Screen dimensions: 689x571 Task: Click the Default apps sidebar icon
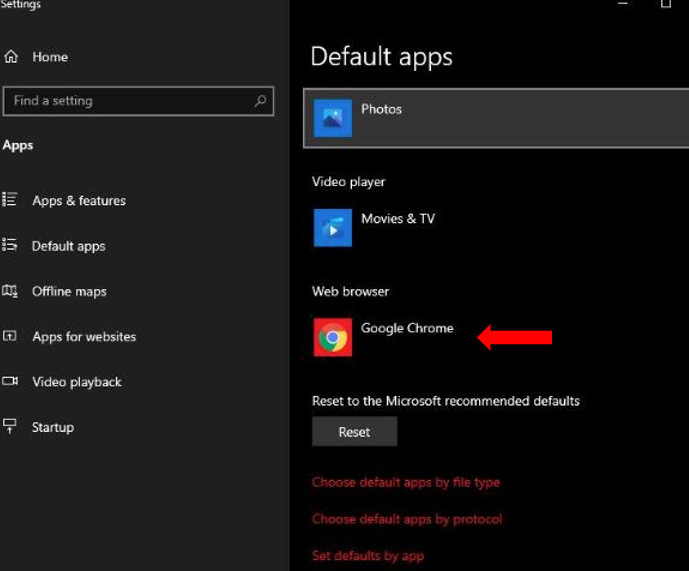click(10, 245)
